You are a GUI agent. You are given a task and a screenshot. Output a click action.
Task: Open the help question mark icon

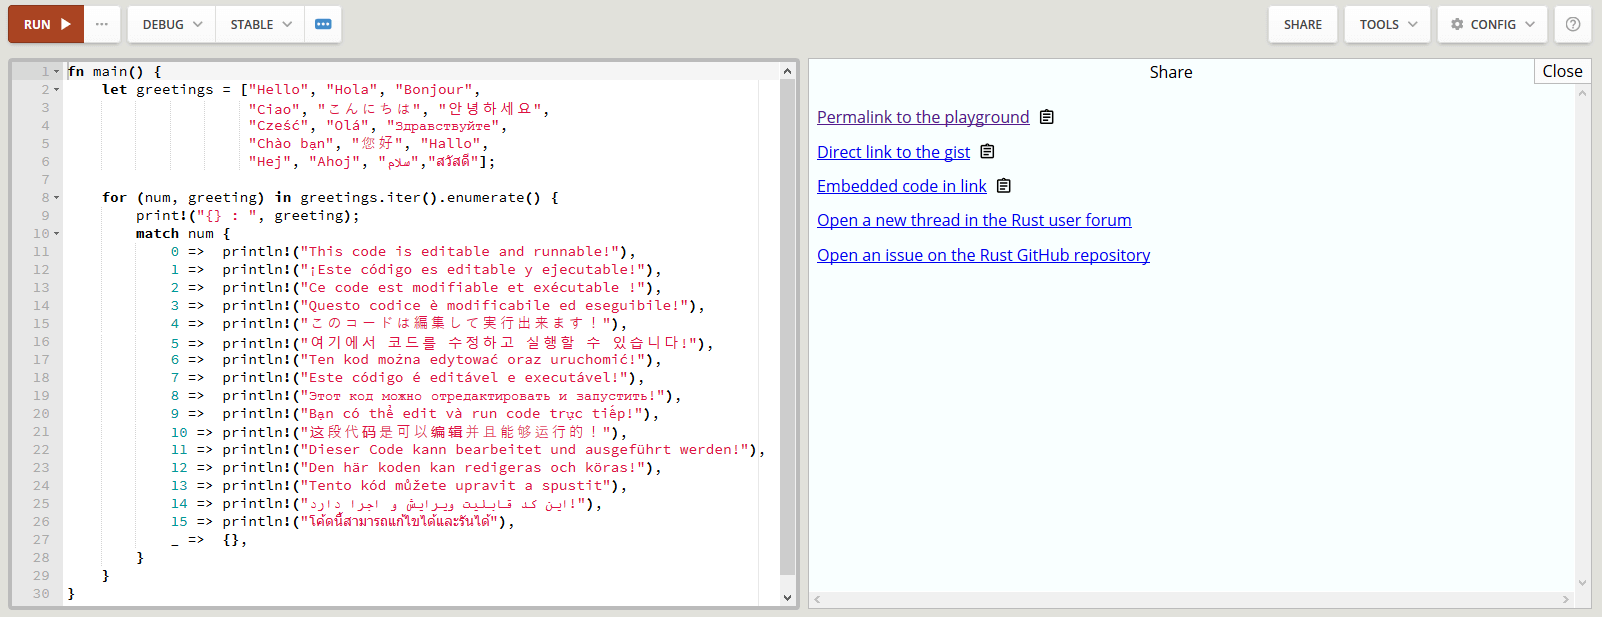point(1572,24)
